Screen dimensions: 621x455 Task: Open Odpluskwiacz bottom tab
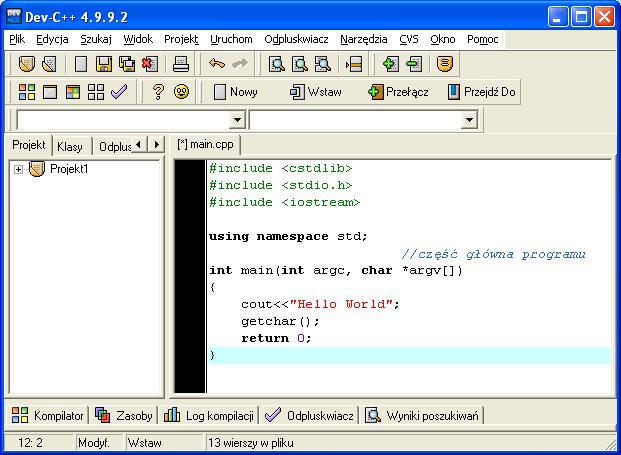[x=309, y=415]
